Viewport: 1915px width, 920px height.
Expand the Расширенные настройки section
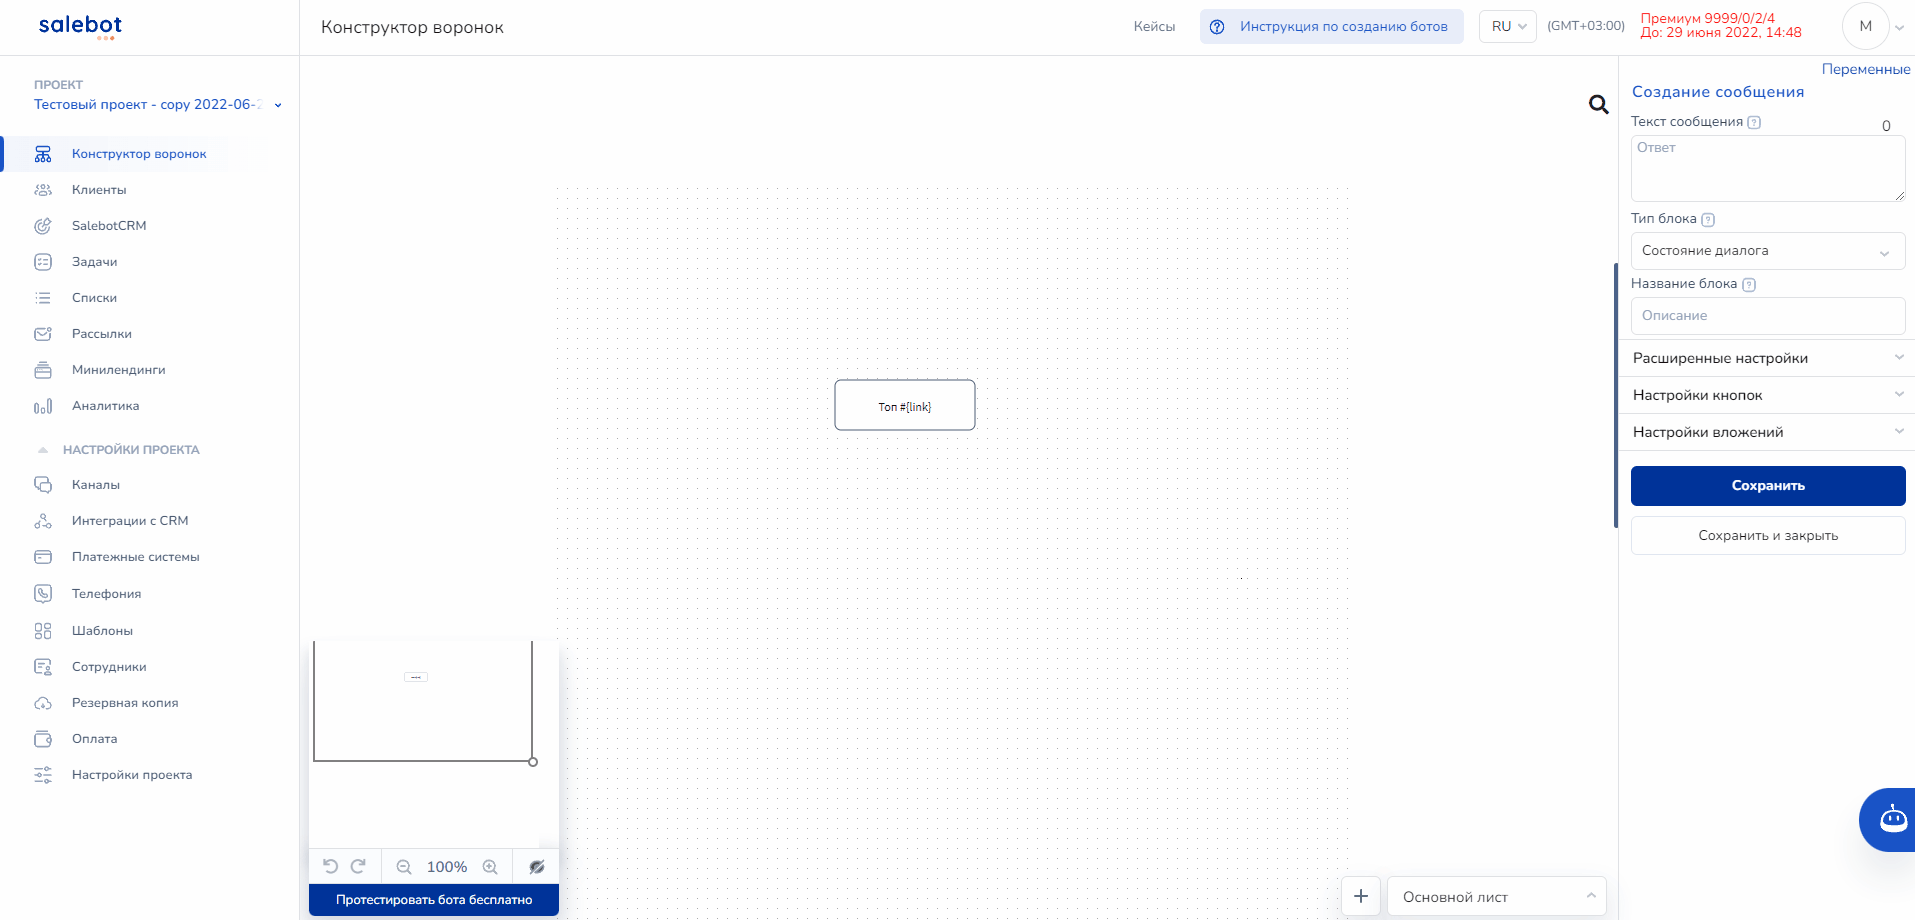1766,357
